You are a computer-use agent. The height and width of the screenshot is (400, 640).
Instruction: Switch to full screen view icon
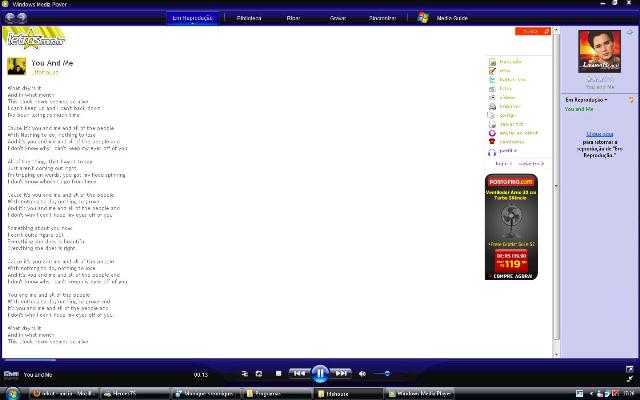pos(629,369)
